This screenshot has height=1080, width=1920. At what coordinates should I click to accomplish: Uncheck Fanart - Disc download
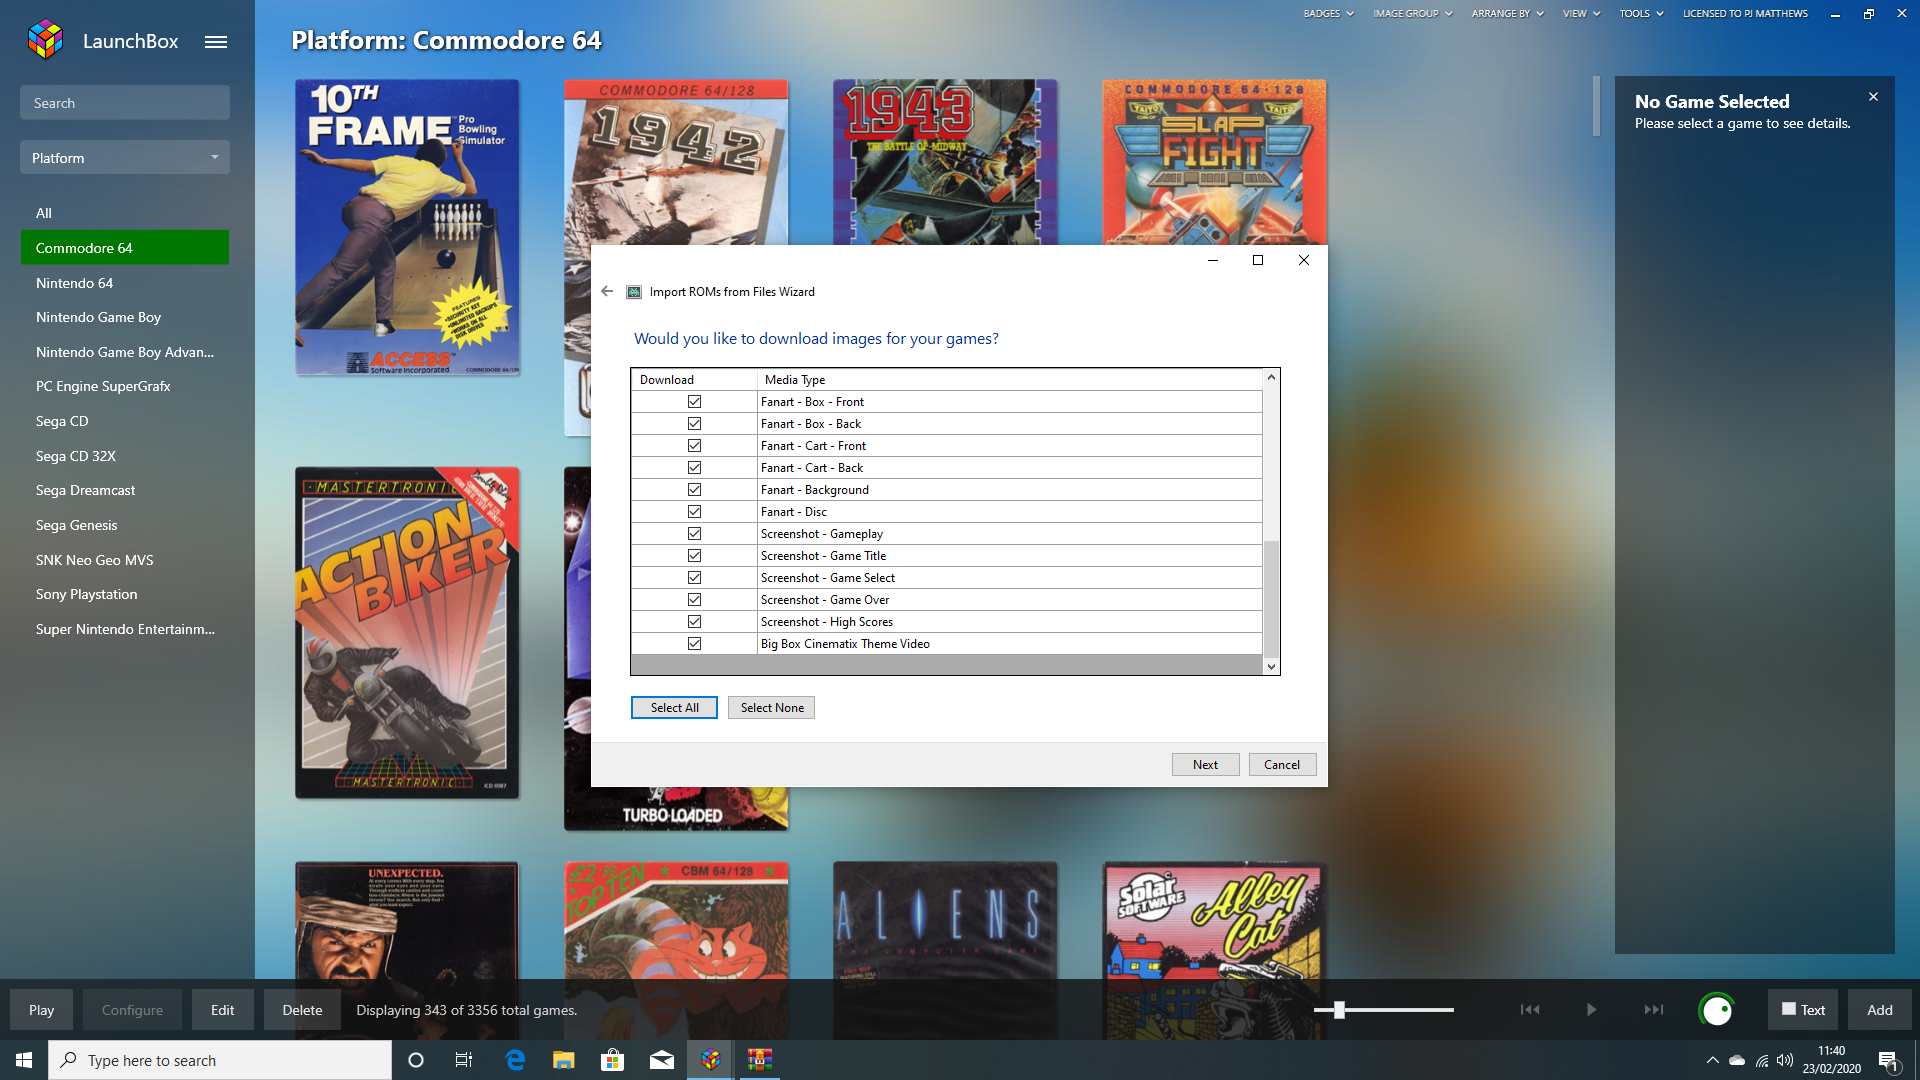click(694, 512)
